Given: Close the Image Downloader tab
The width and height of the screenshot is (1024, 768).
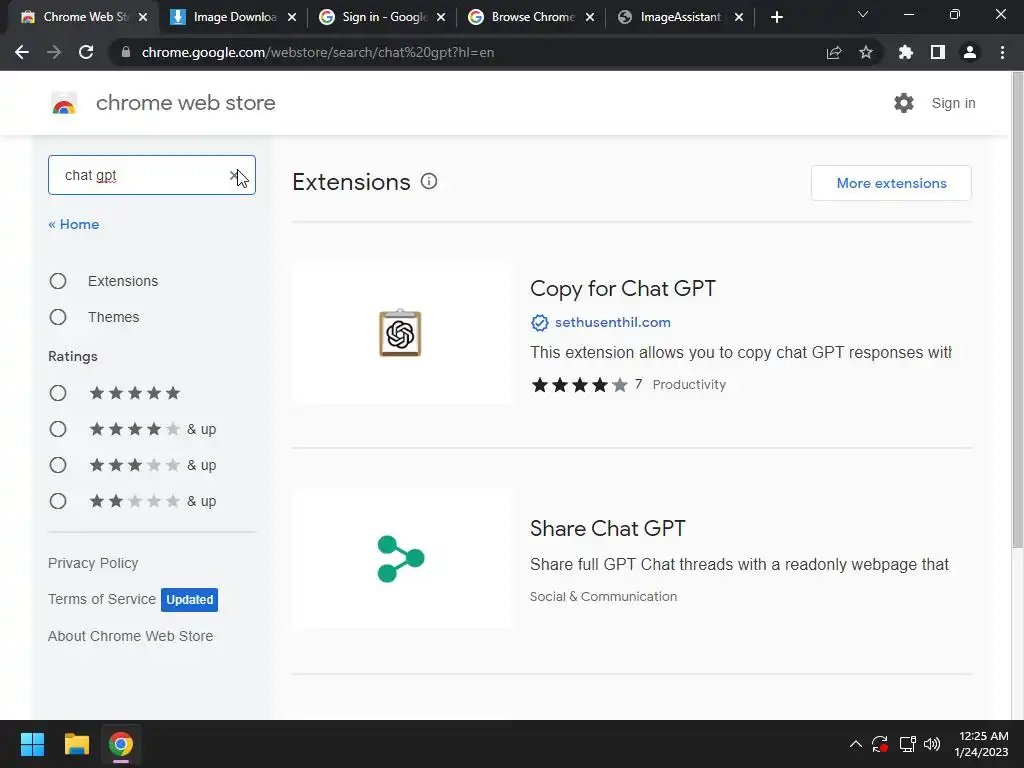Looking at the screenshot, I should click(292, 17).
